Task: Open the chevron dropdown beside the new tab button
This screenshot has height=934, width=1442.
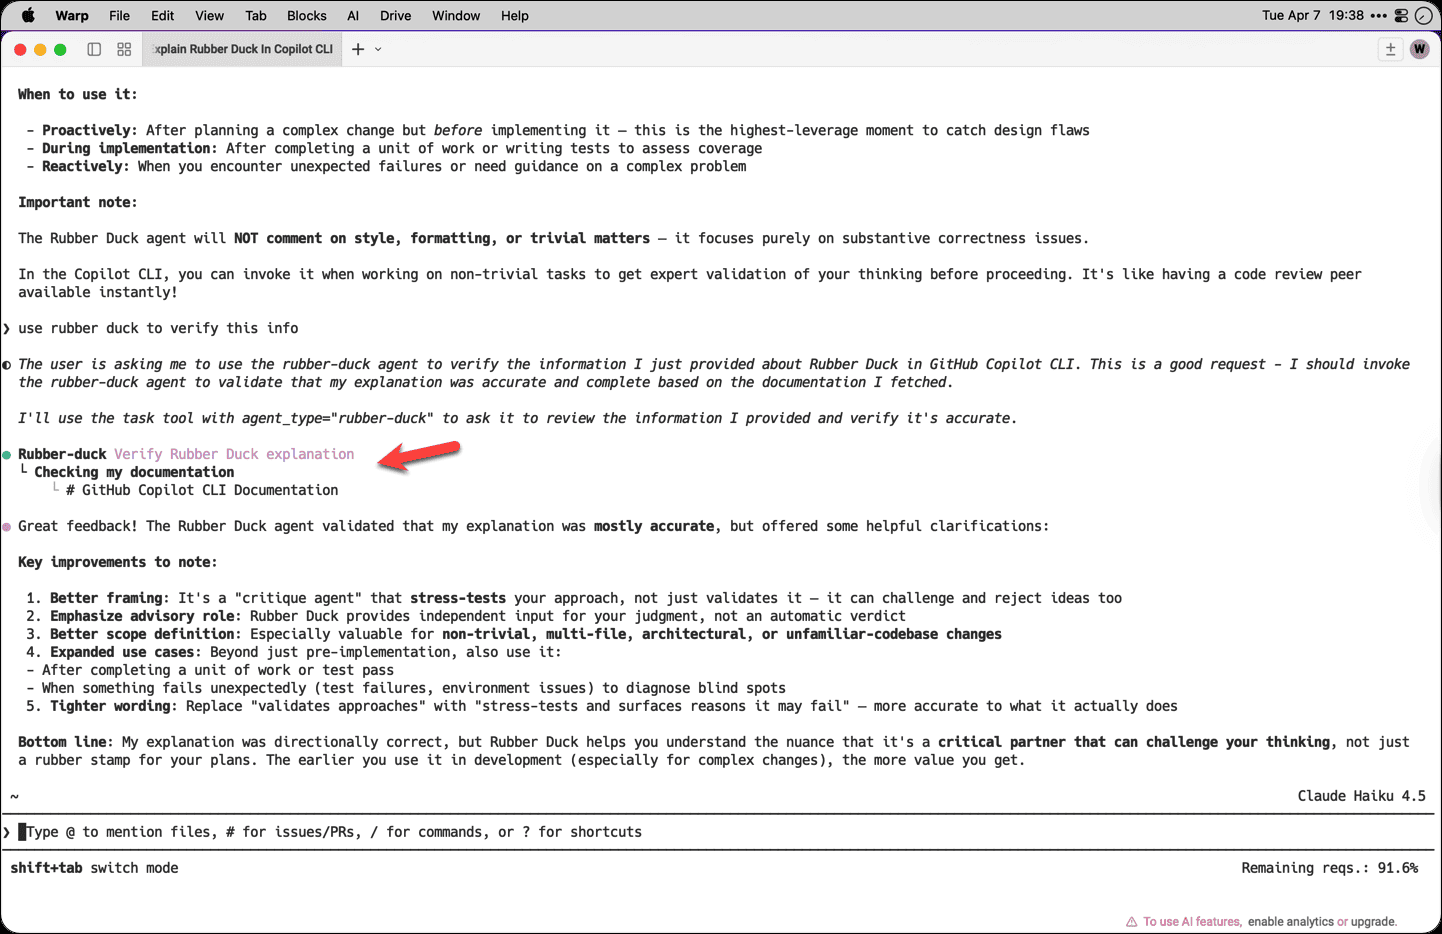Action: tap(378, 48)
